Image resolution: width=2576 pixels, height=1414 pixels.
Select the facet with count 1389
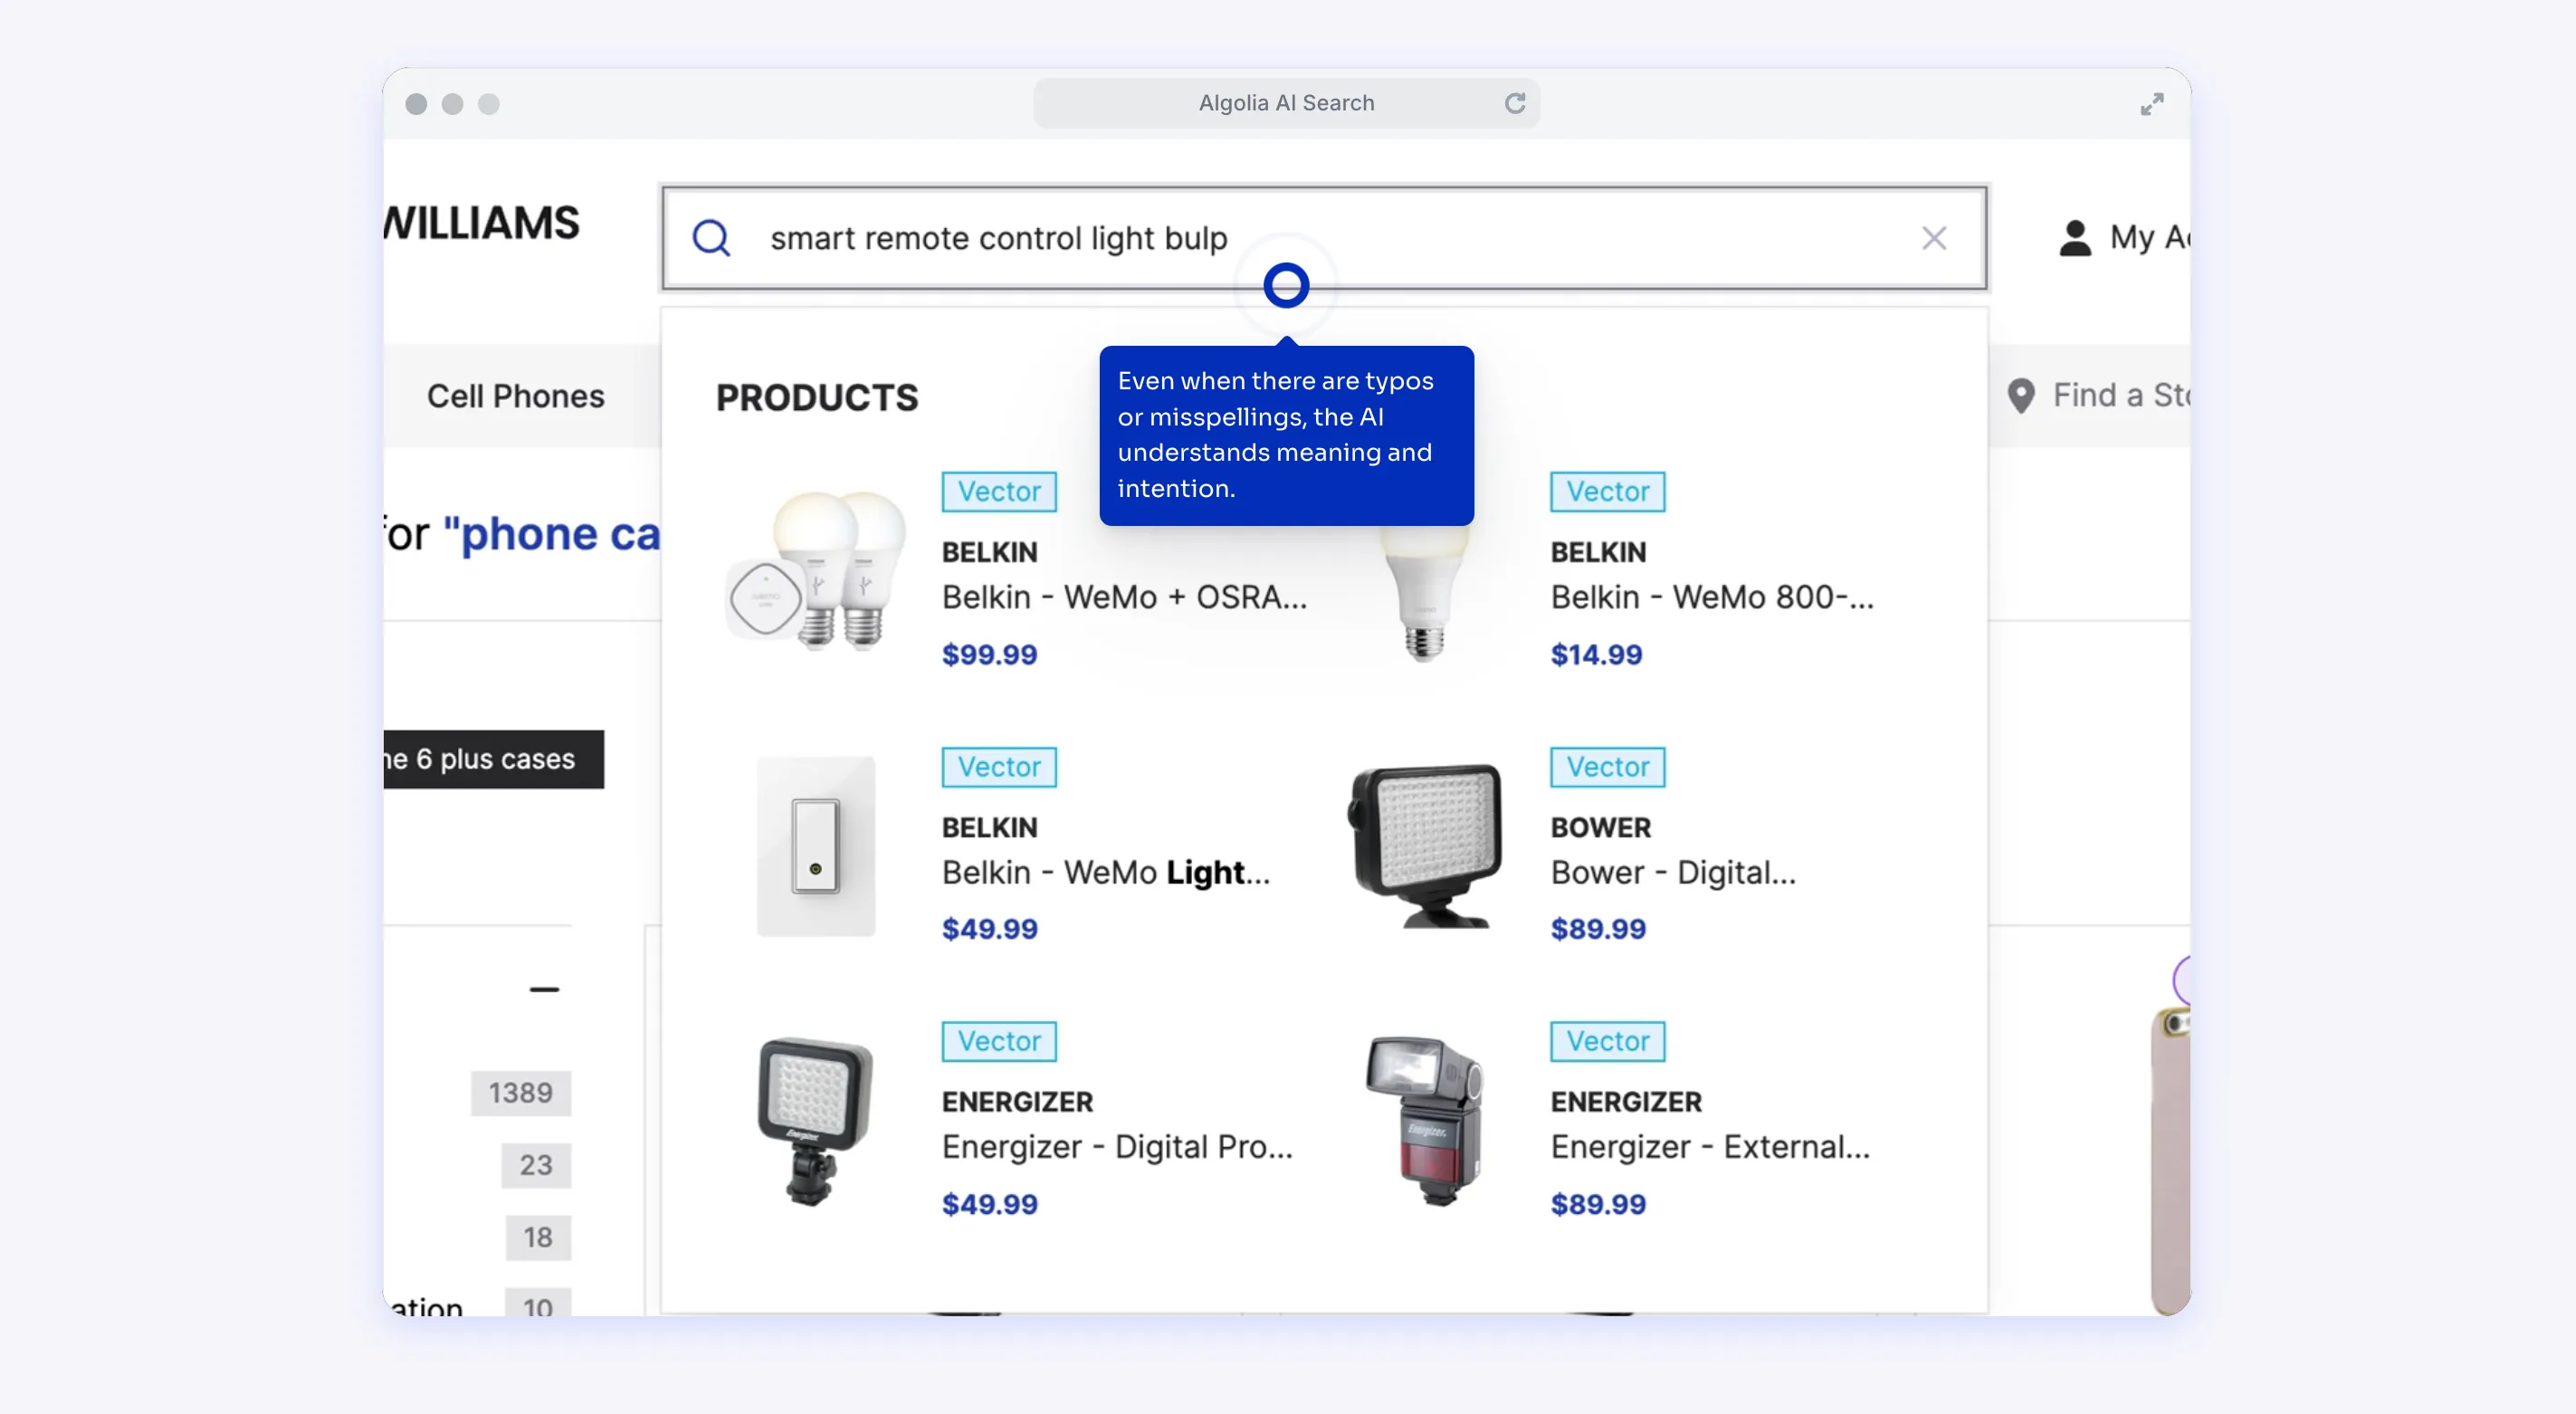point(520,1093)
